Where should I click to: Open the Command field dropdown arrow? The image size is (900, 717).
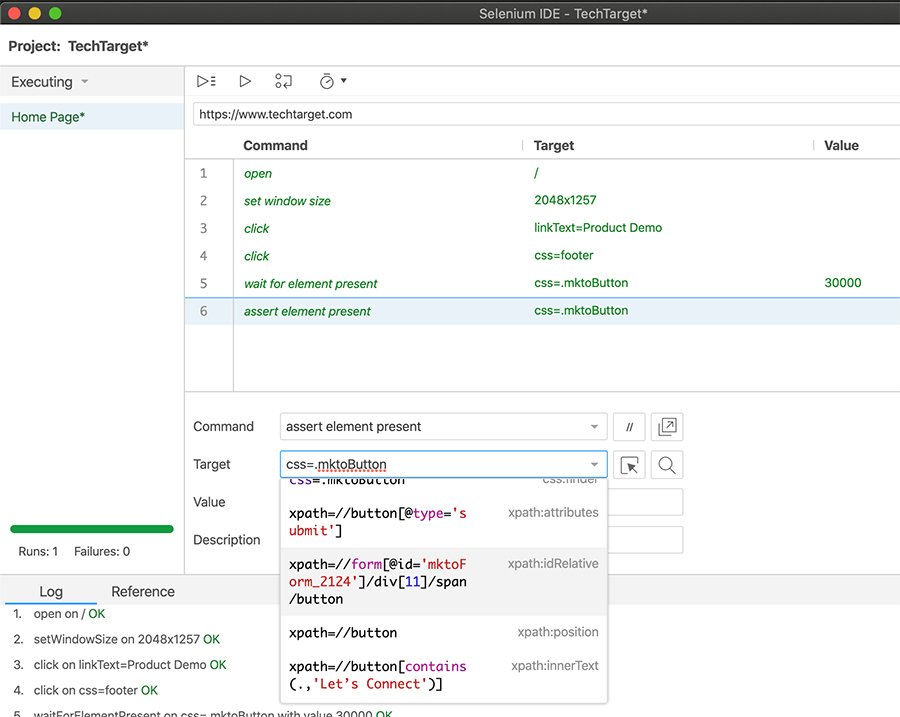tap(595, 427)
